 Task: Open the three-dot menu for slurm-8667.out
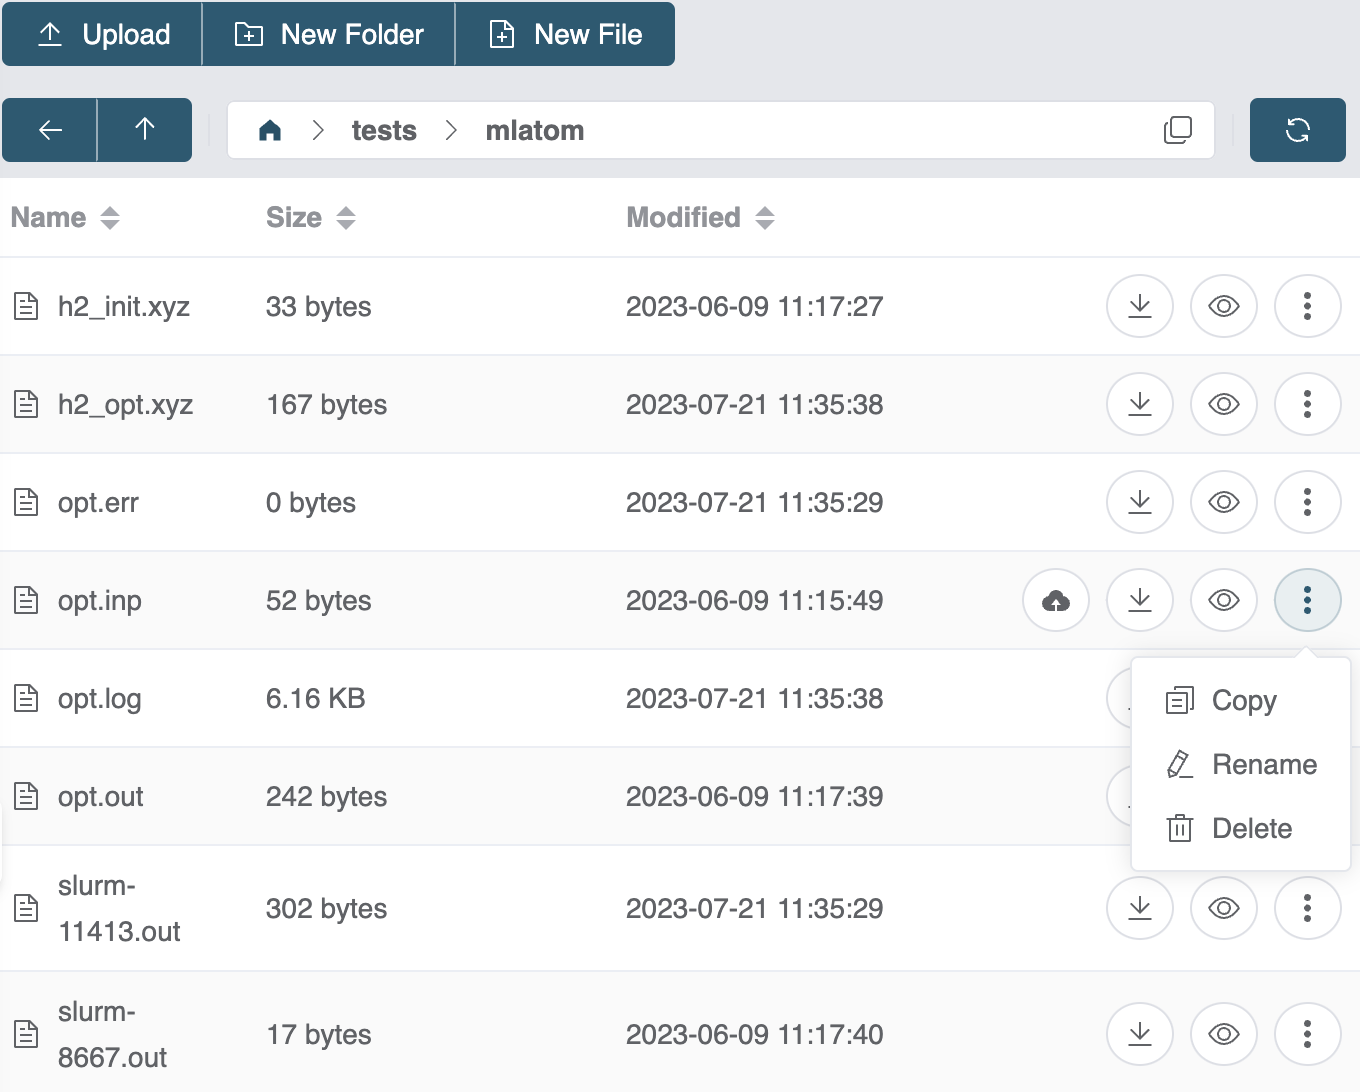coord(1307,1034)
